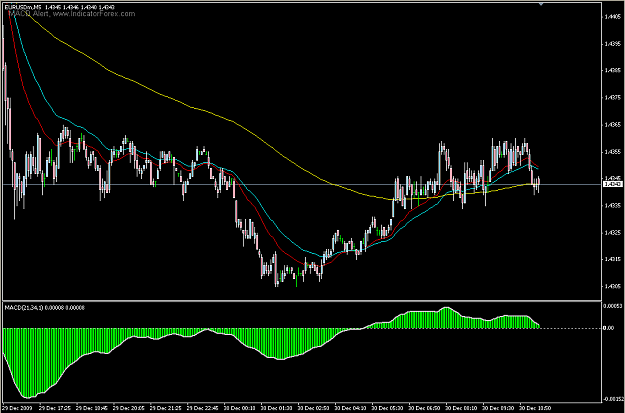Click the 0.00053 MACD scale label

(613, 306)
